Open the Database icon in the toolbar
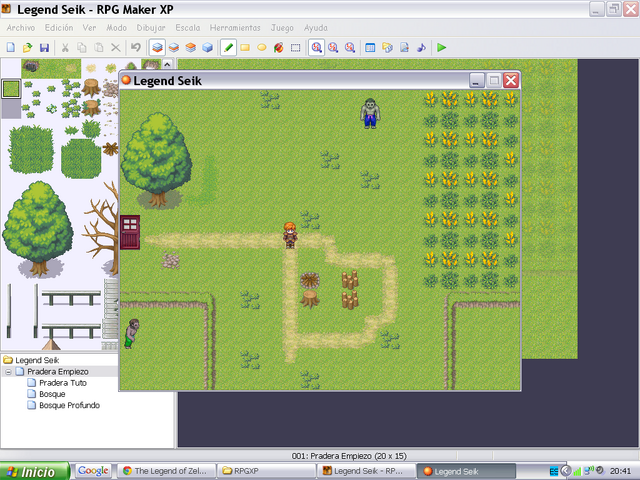640x480 pixels. pyautogui.click(x=370, y=48)
